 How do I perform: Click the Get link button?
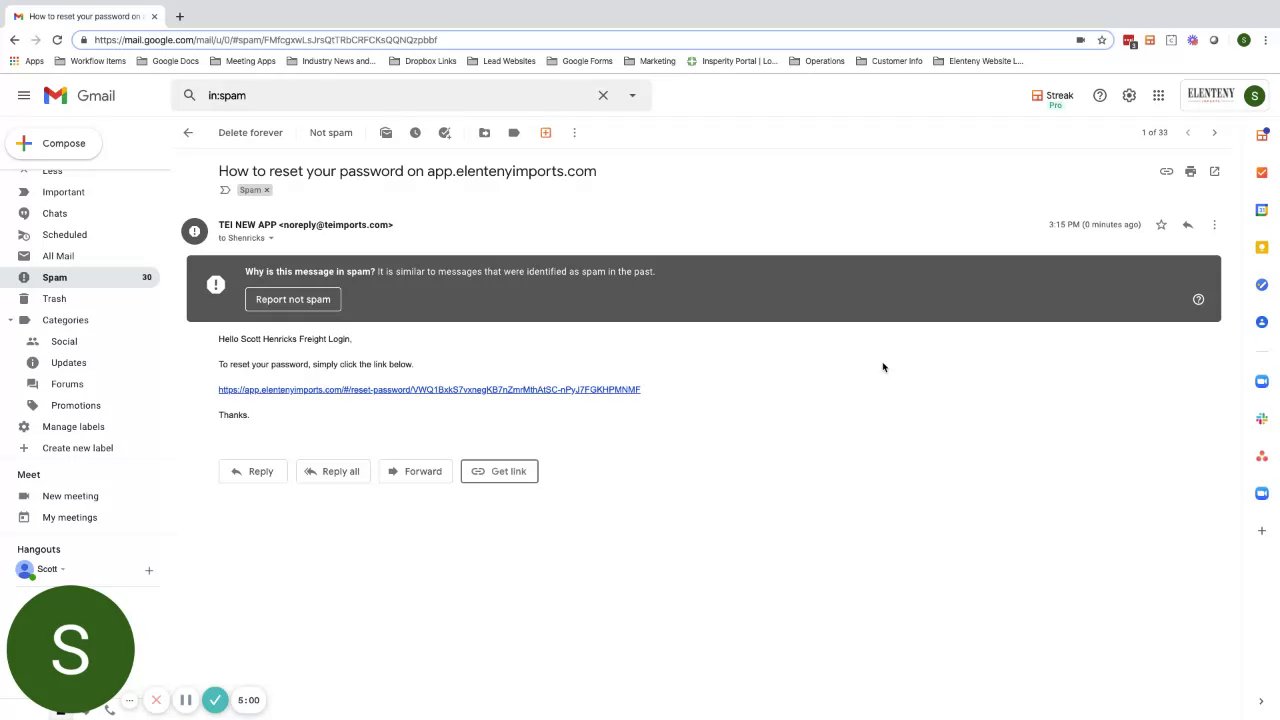(499, 471)
